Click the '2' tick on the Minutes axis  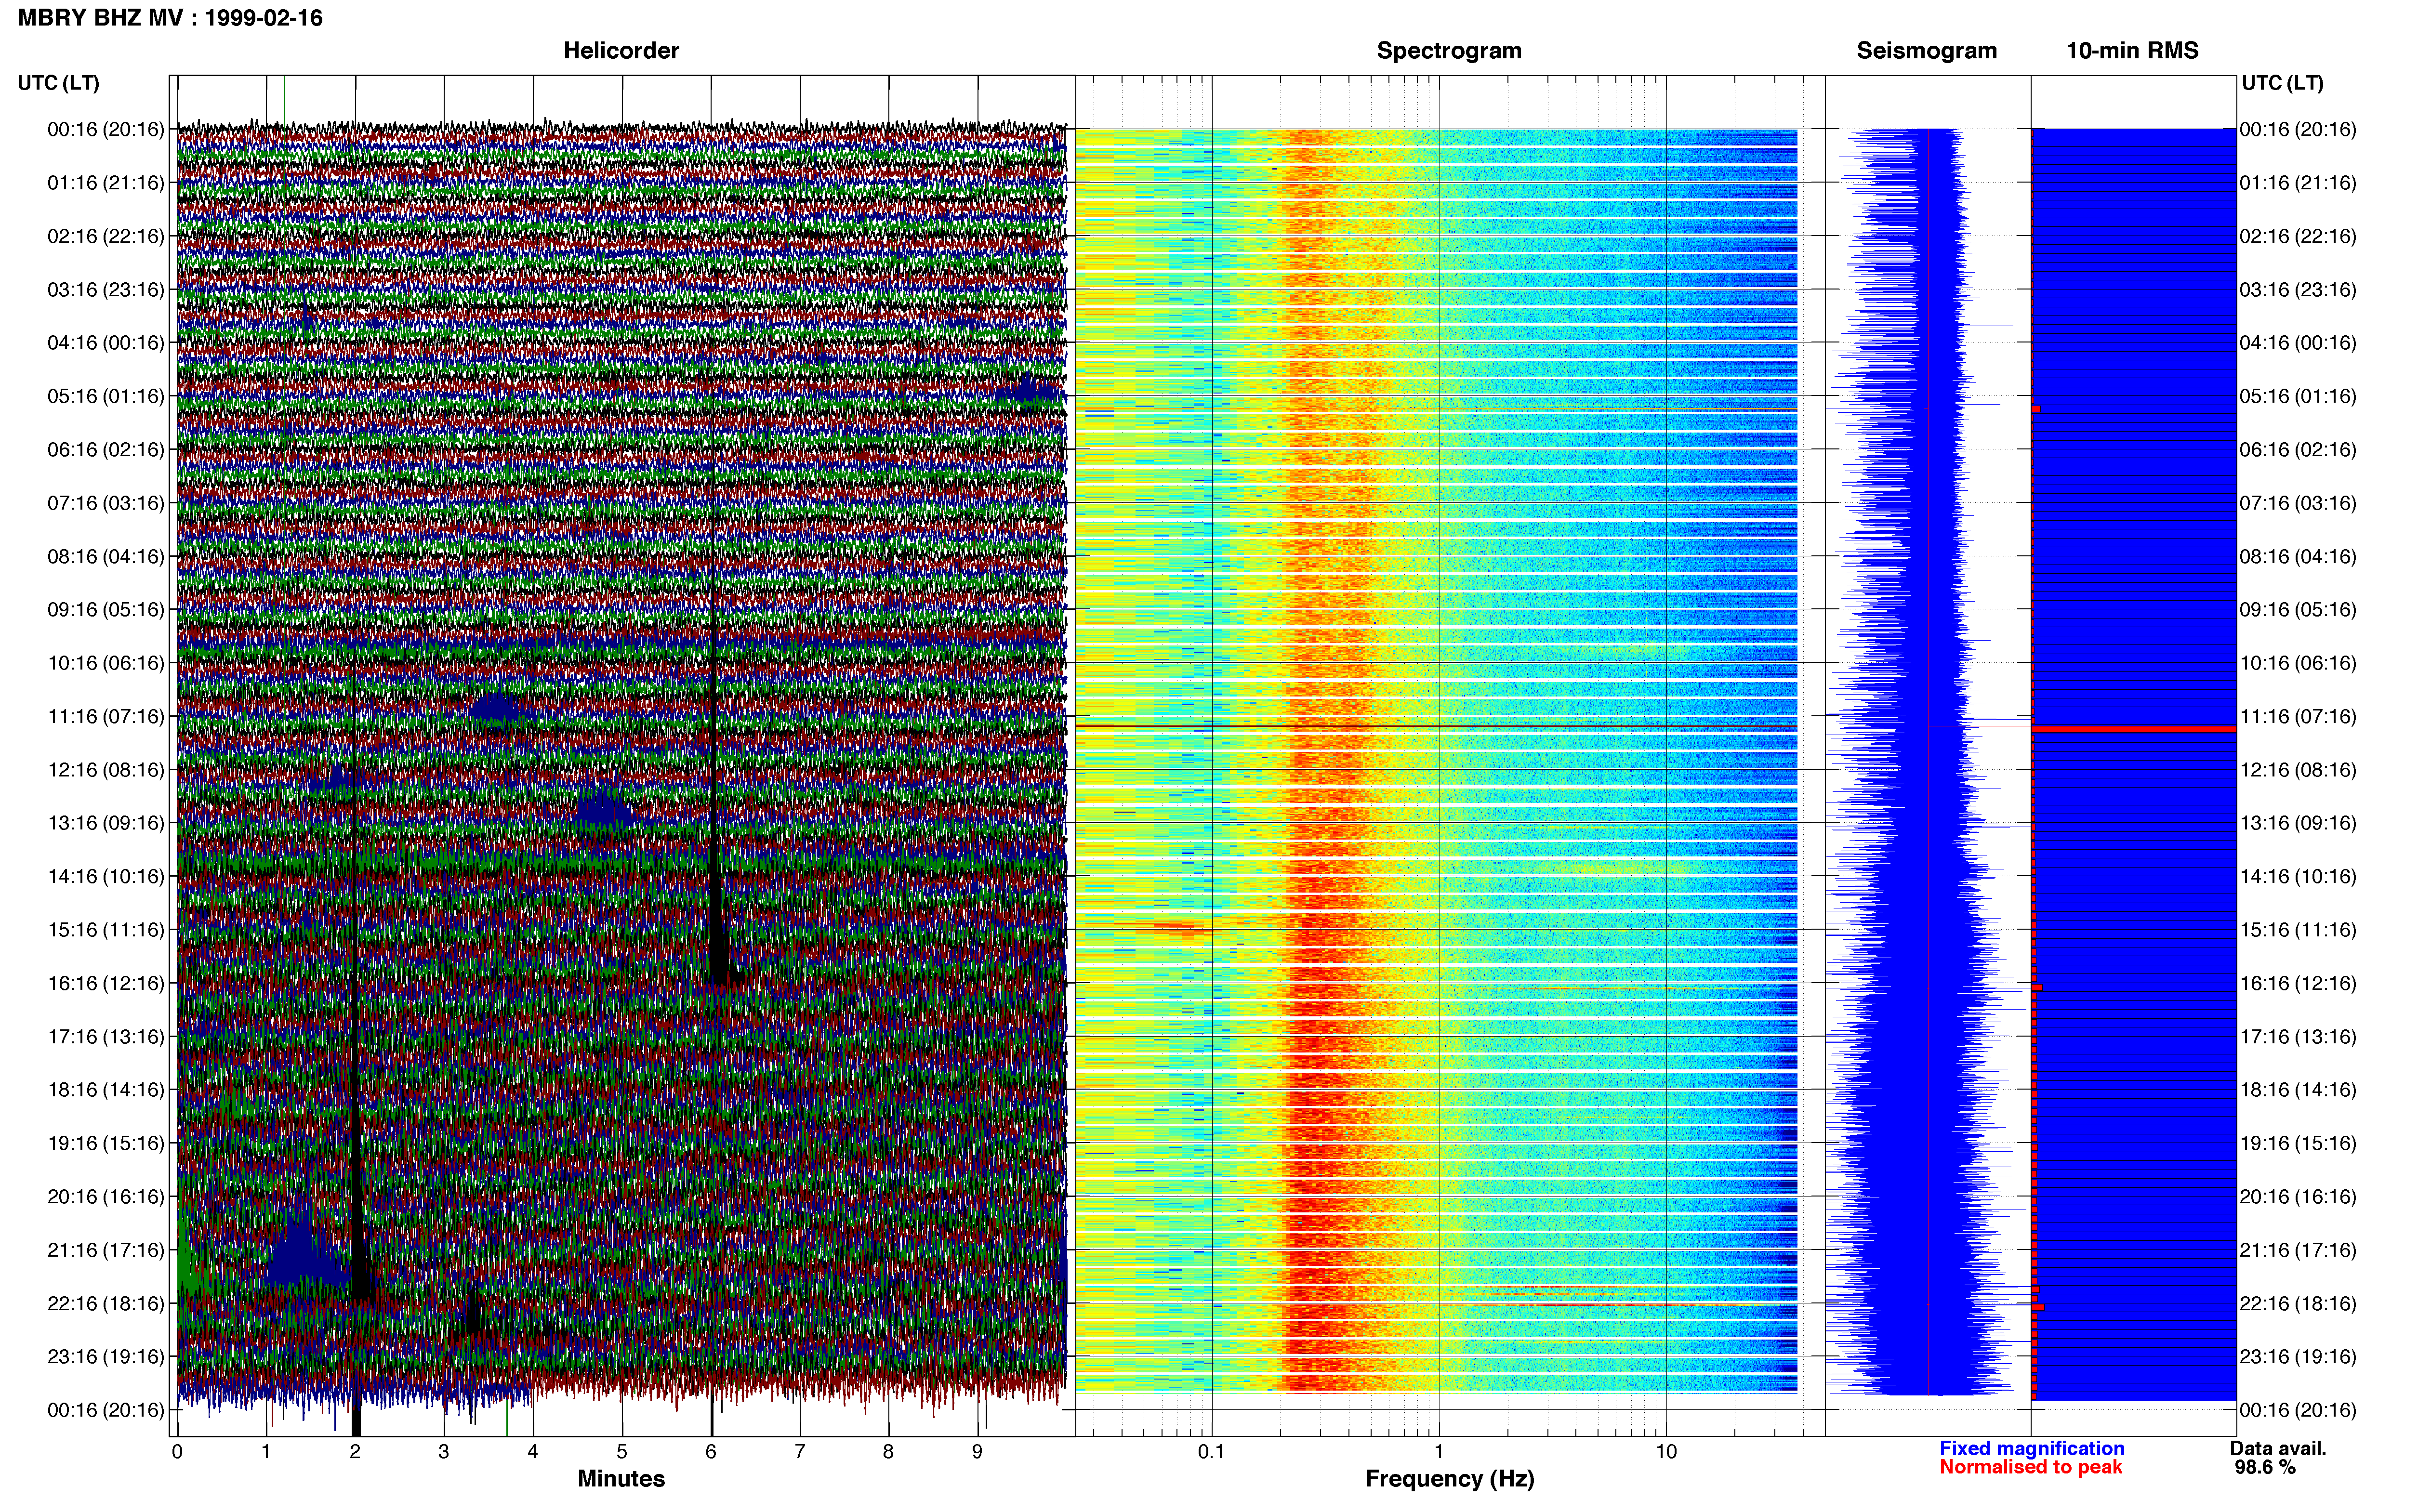355,1452
